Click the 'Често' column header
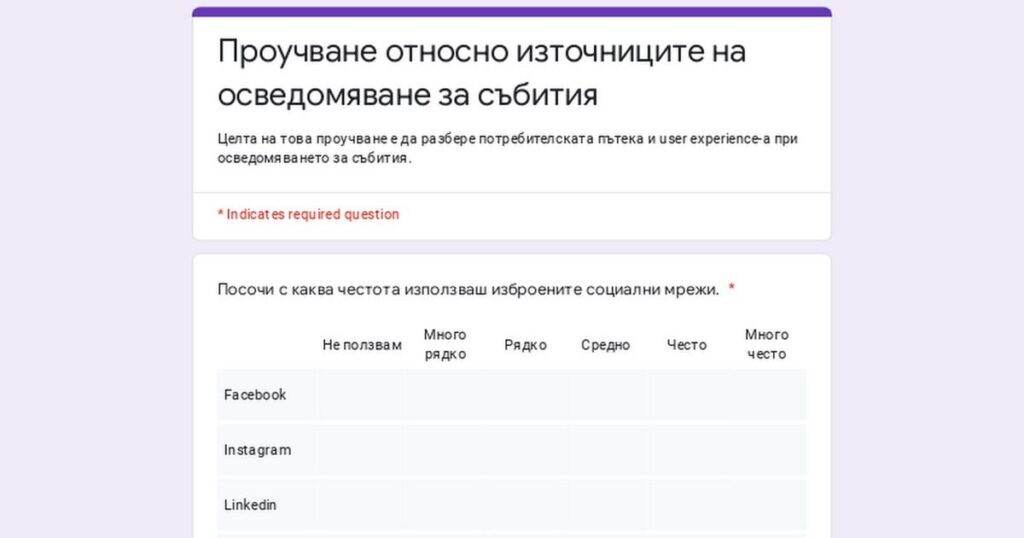Screen dimensions: 1024x538 click(686, 345)
